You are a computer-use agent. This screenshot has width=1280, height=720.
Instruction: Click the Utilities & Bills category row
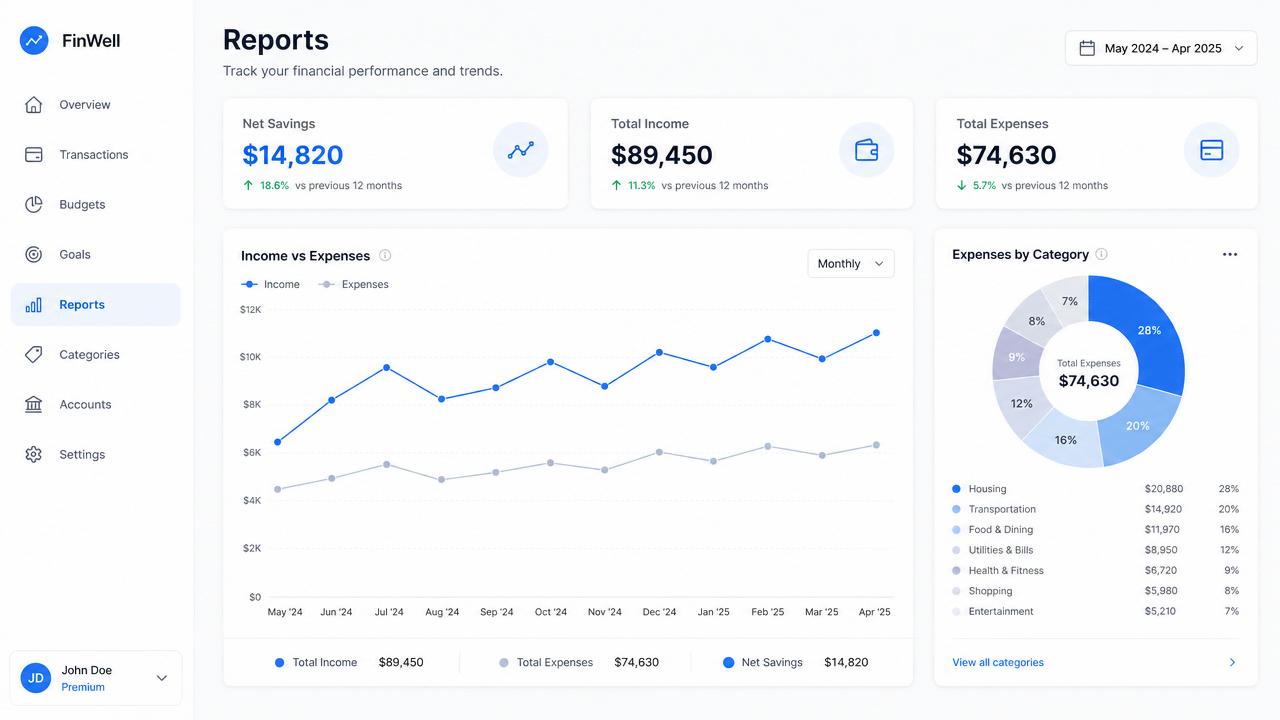(x=1095, y=550)
